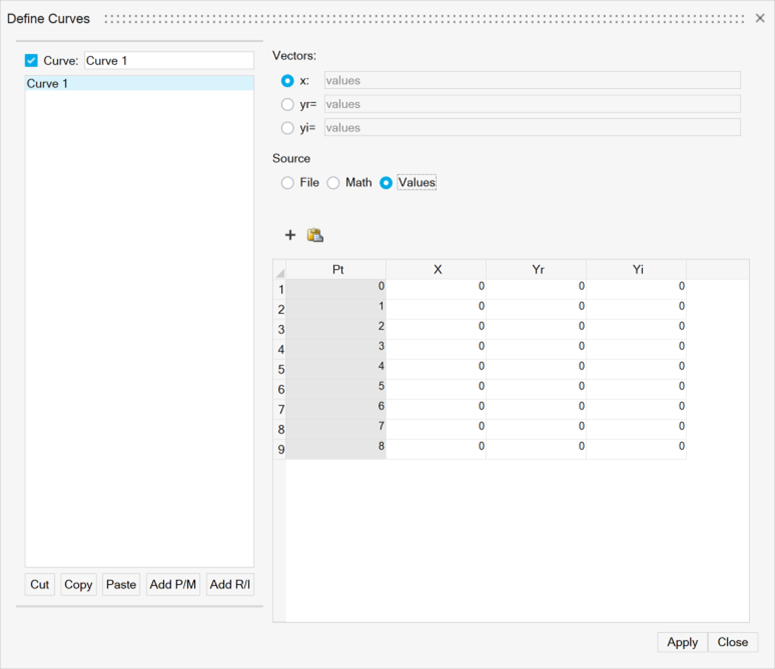Select the yi= vector radio button
Screen dimensions: 775x669
[288, 128]
